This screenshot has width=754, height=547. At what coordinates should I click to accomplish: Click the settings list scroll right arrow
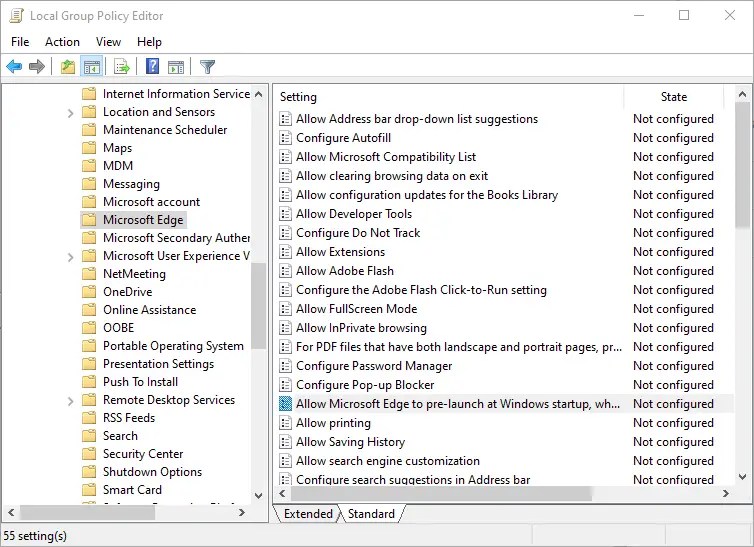point(726,493)
